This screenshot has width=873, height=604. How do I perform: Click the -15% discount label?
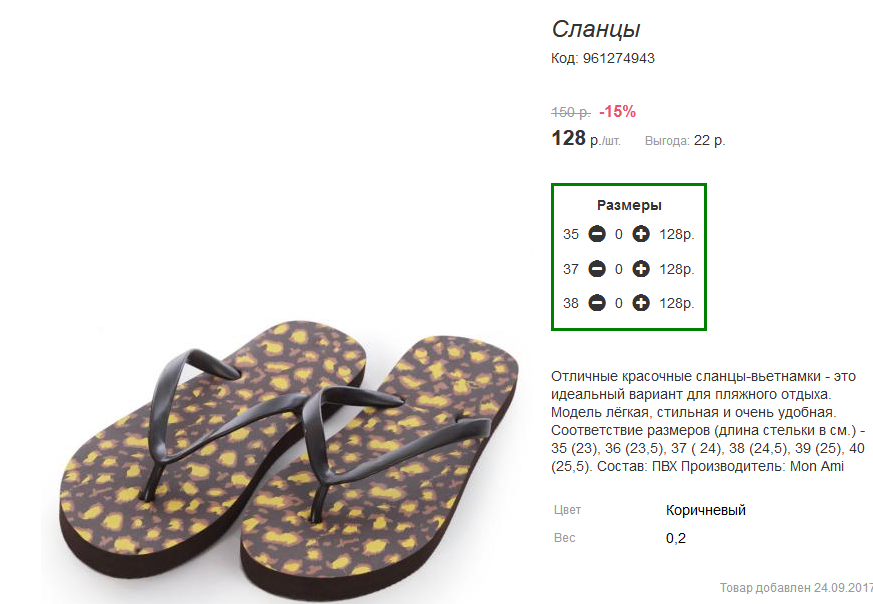tap(617, 111)
